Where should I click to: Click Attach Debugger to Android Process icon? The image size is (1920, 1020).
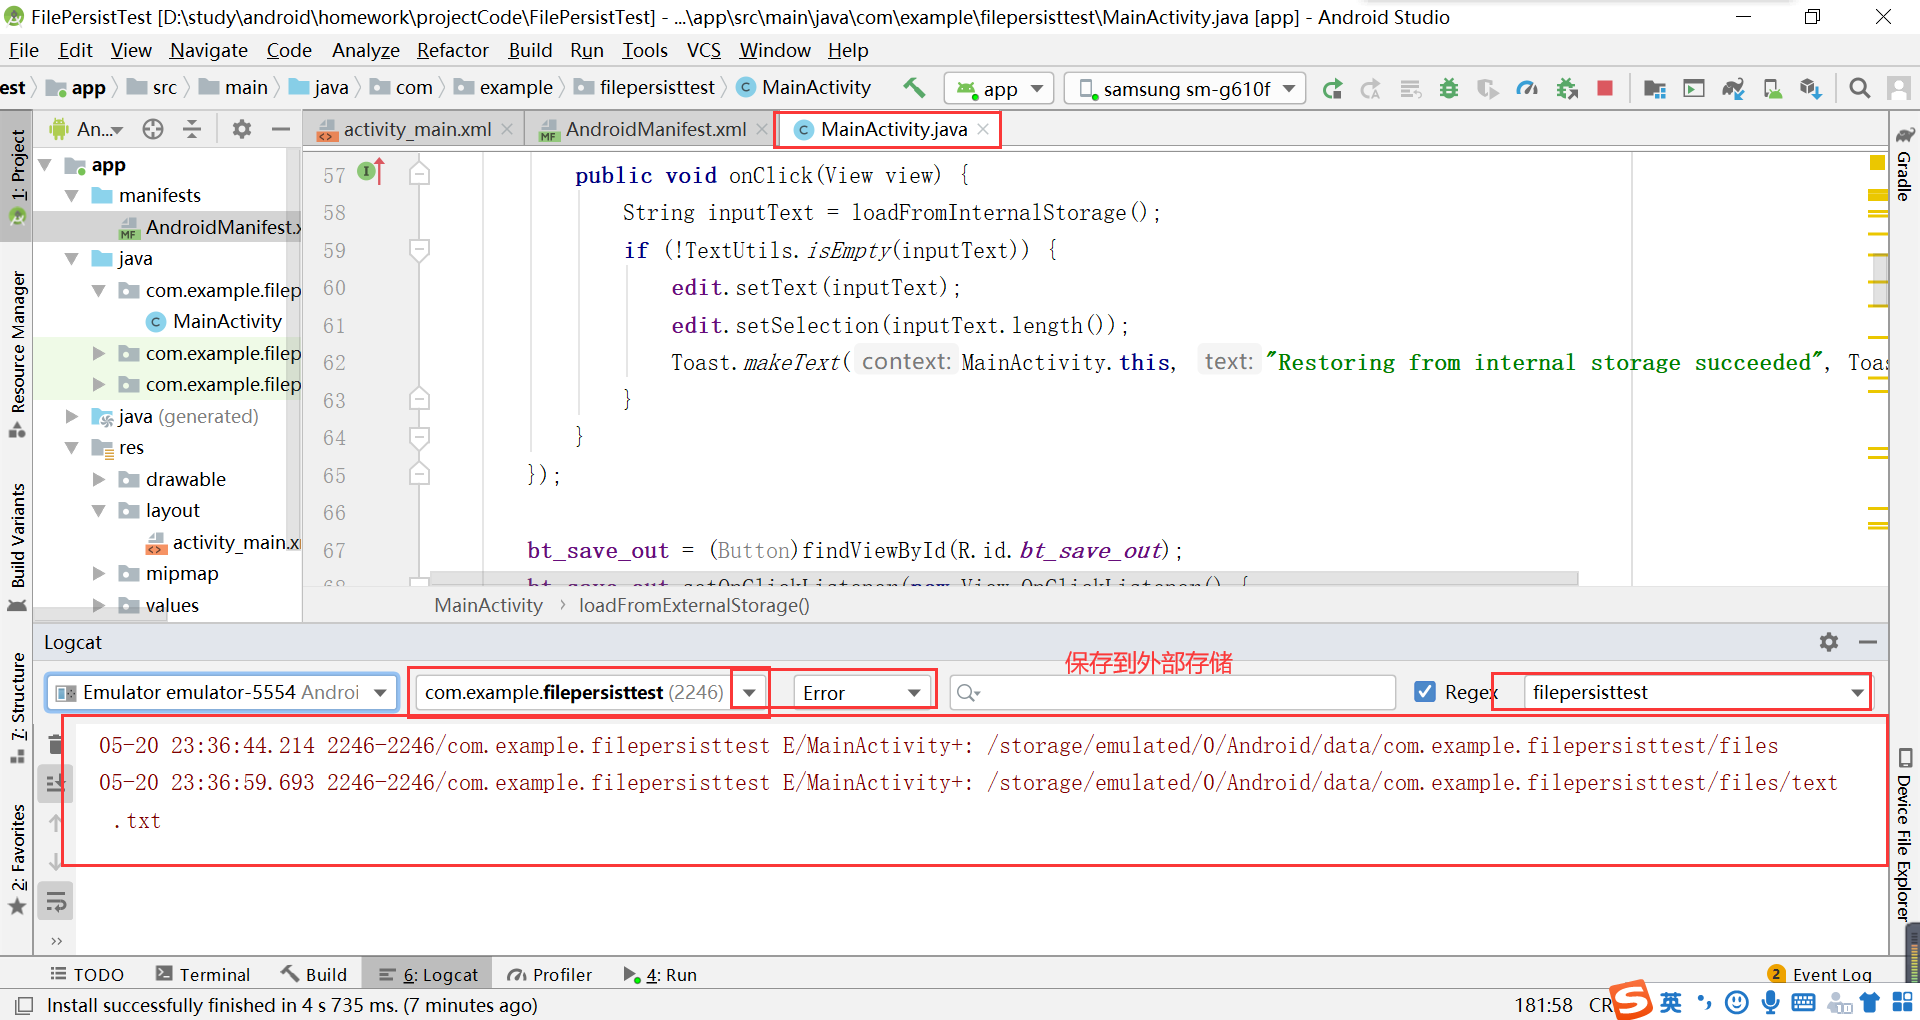1567,89
